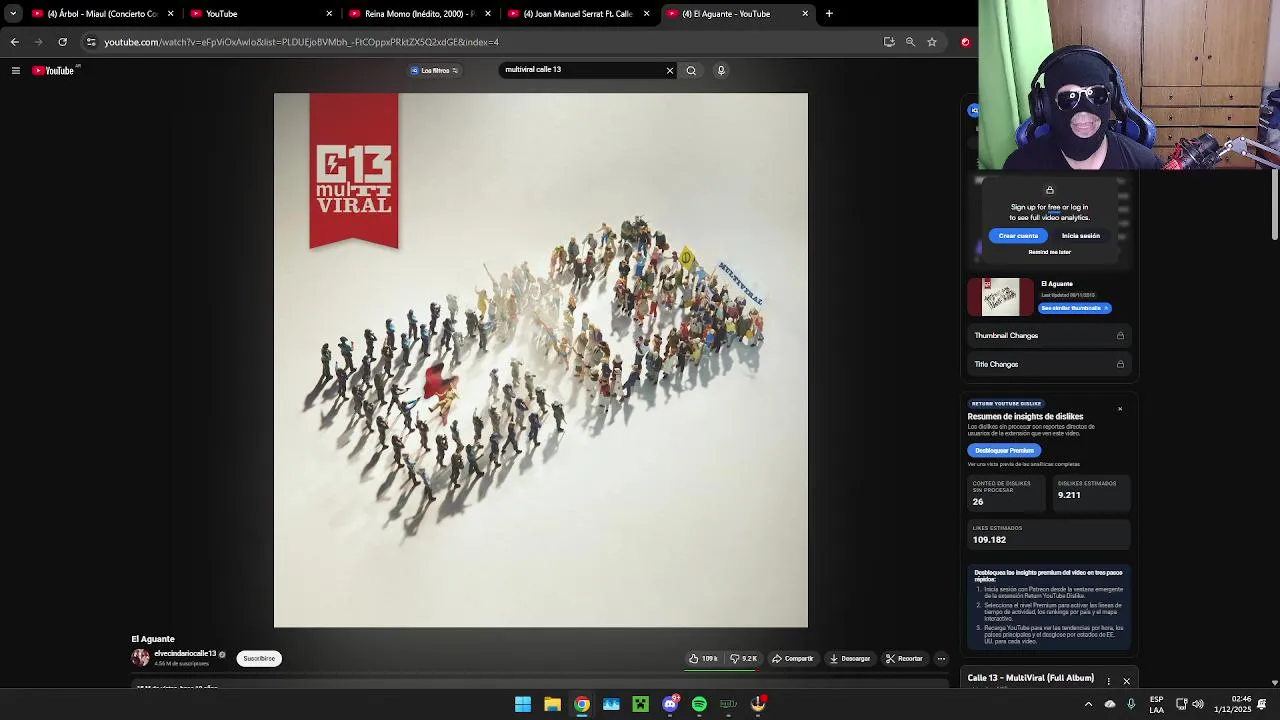The width and height of the screenshot is (1280, 720).
Task: Open the Los filtros search filter chip
Action: coord(435,70)
